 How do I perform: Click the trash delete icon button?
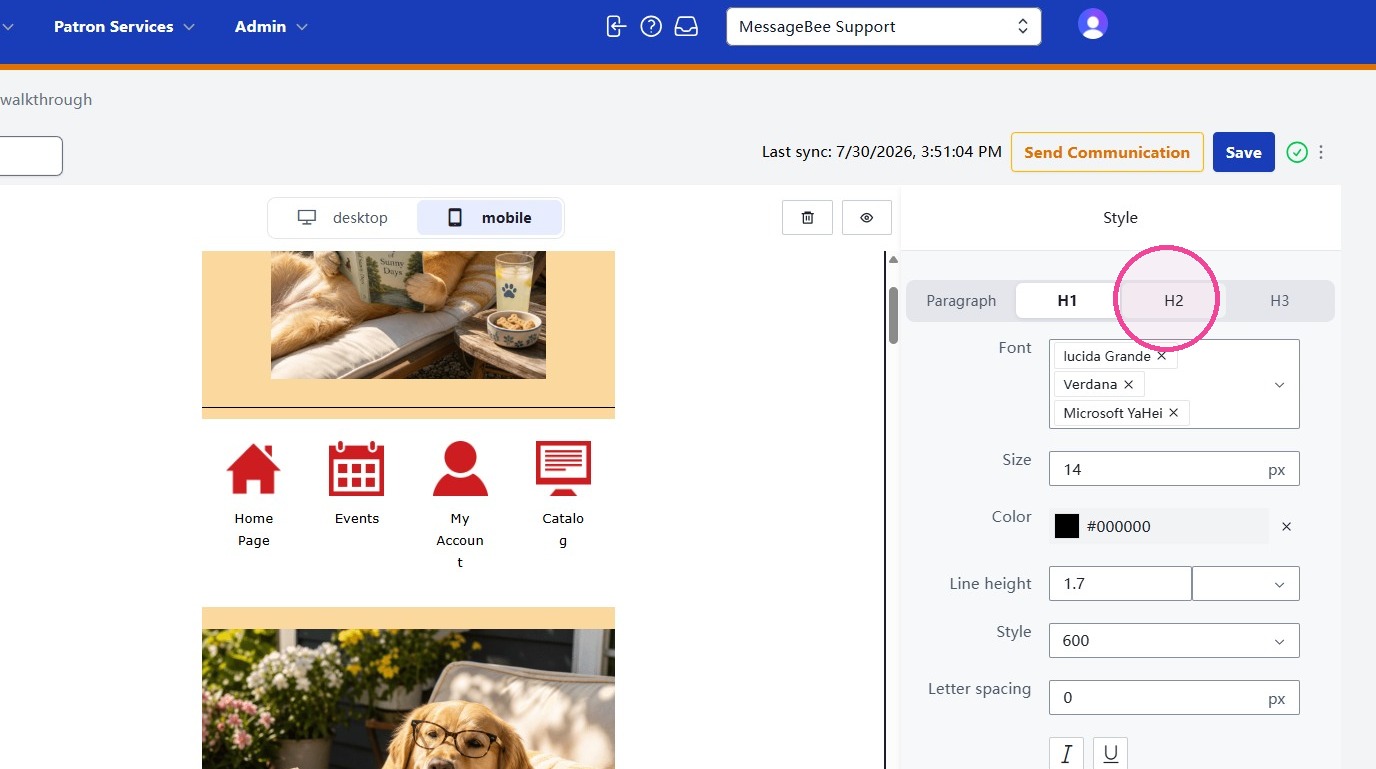tap(808, 217)
